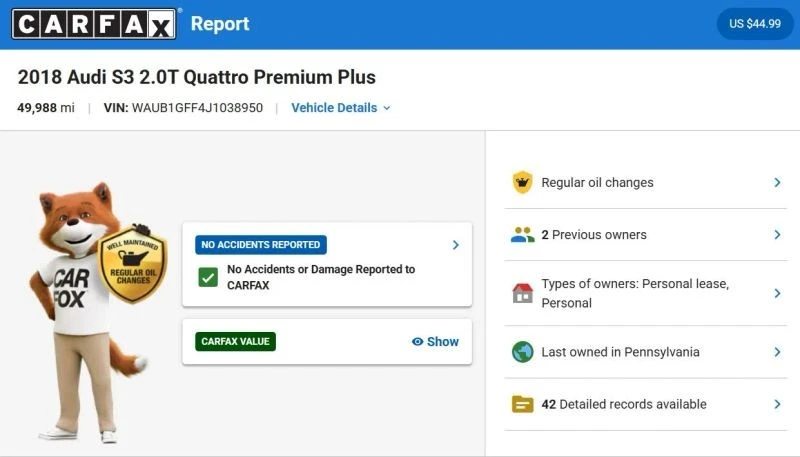The image size is (800, 457).
Task: Click the globe icon for last owned location
Action: tap(522, 352)
